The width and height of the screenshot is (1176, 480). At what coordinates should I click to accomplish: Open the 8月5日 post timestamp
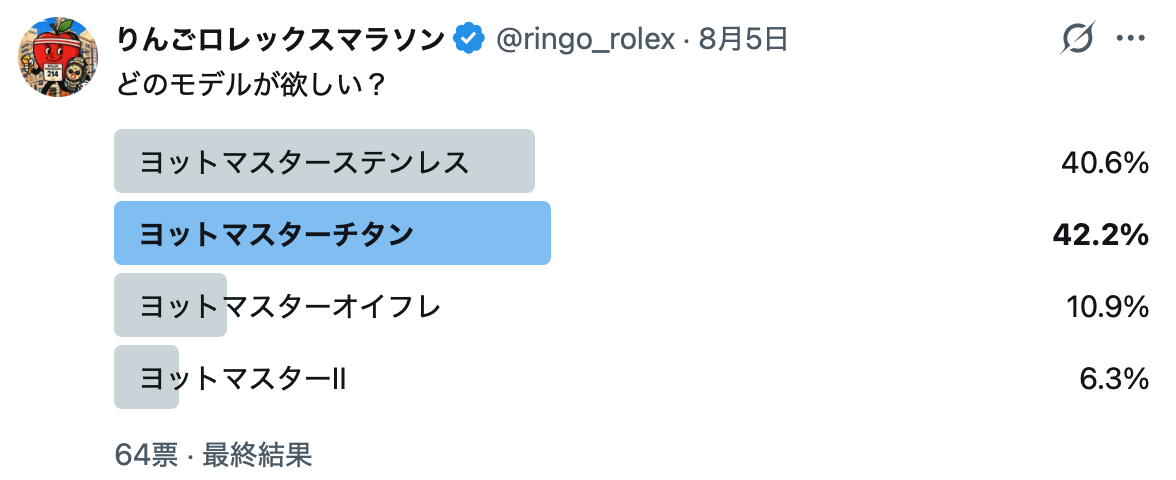click(744, 39)
